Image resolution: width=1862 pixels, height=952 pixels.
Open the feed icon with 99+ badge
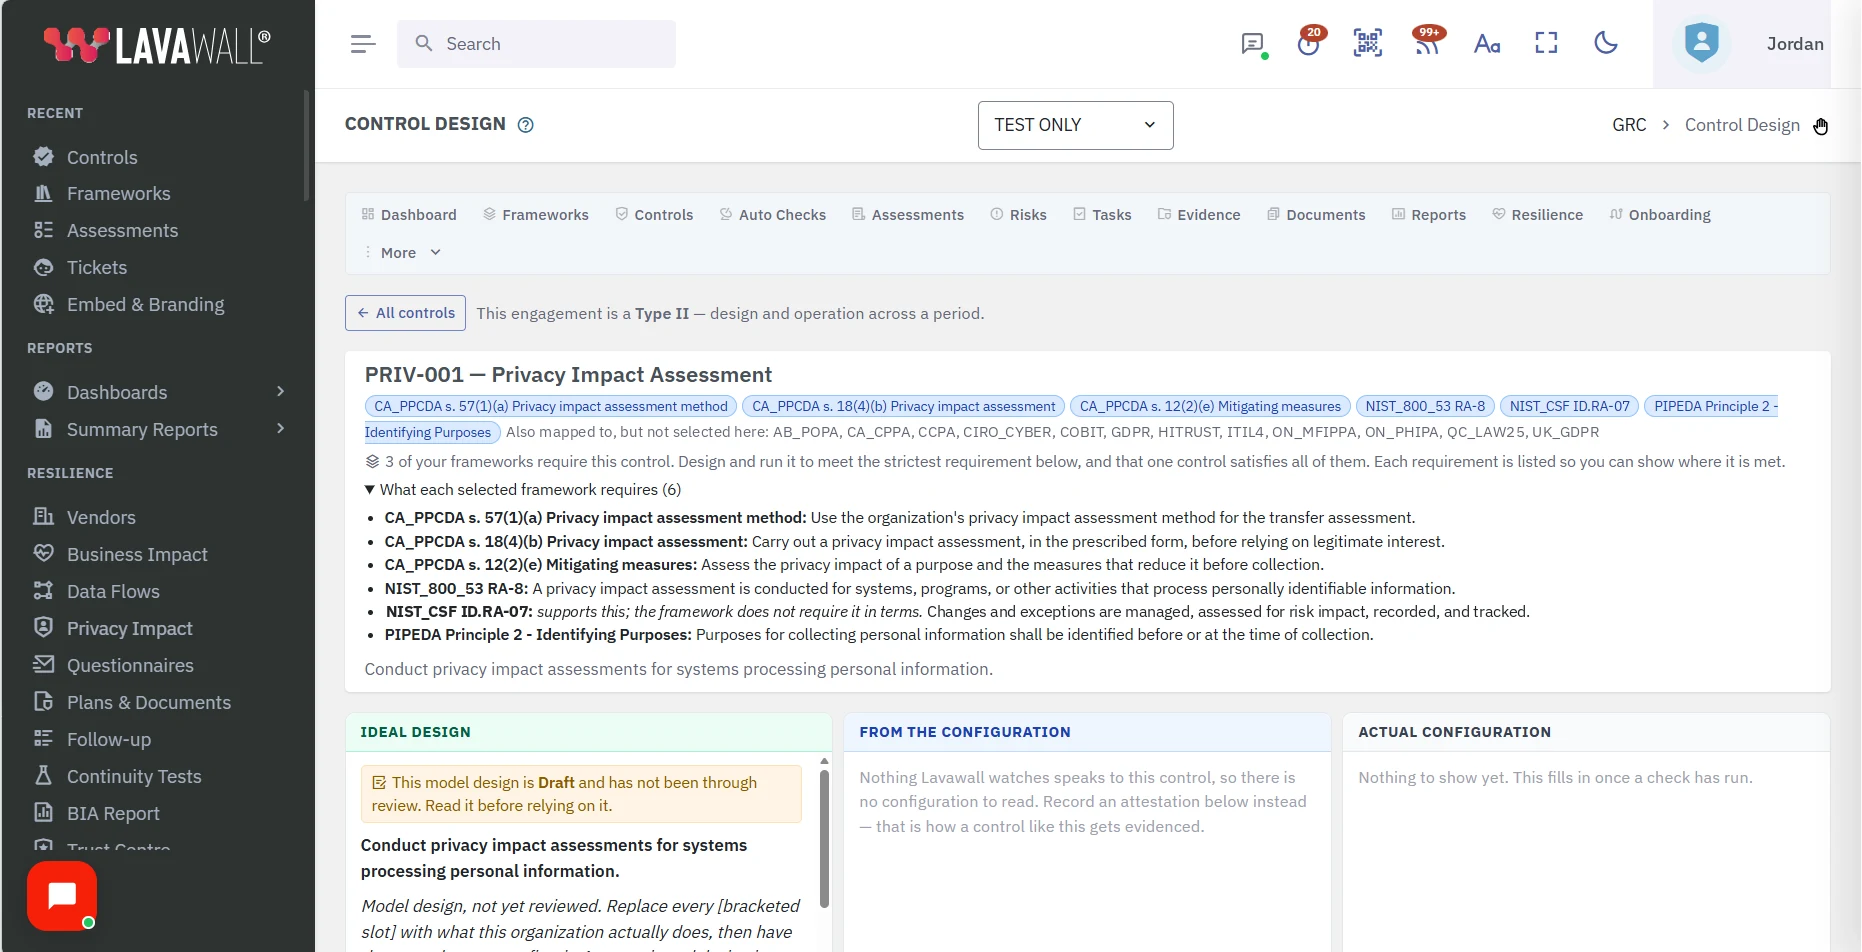(1428, 42)
